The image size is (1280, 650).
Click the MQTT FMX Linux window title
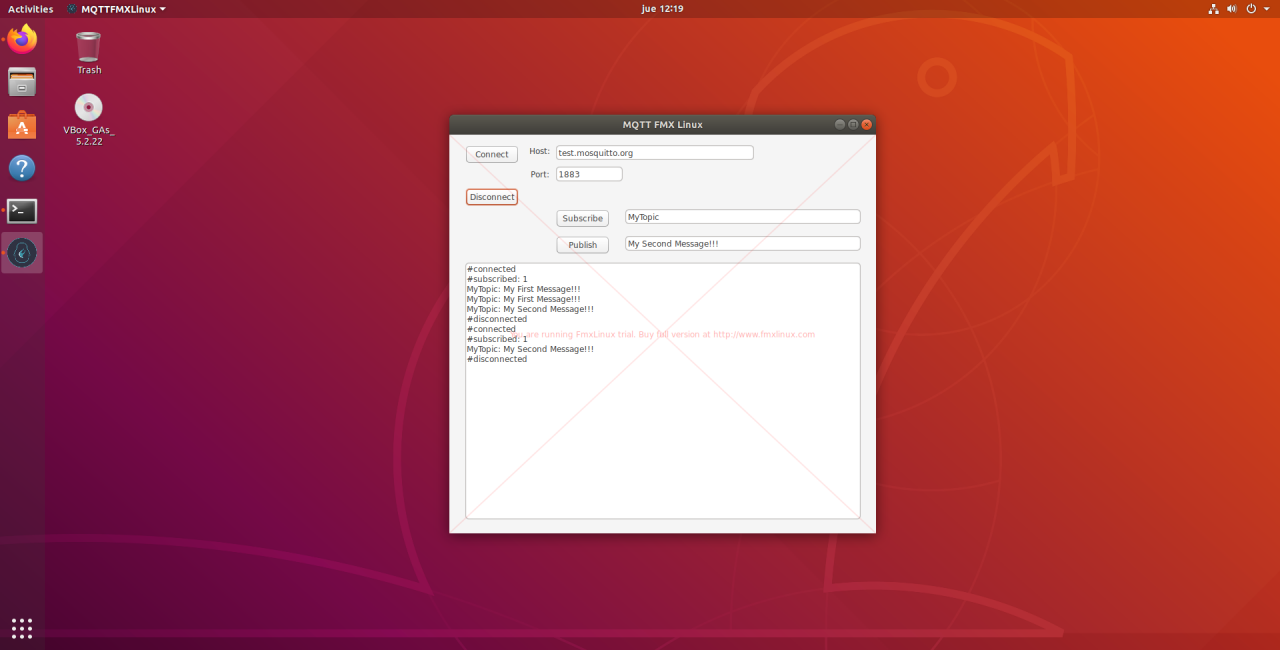tap(663, 125)
